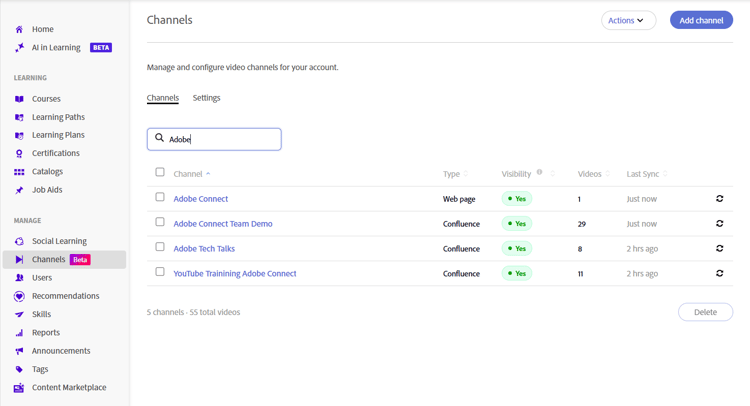
Task: Click the Channels play icon in sidebar
Action: coord(19,259)
